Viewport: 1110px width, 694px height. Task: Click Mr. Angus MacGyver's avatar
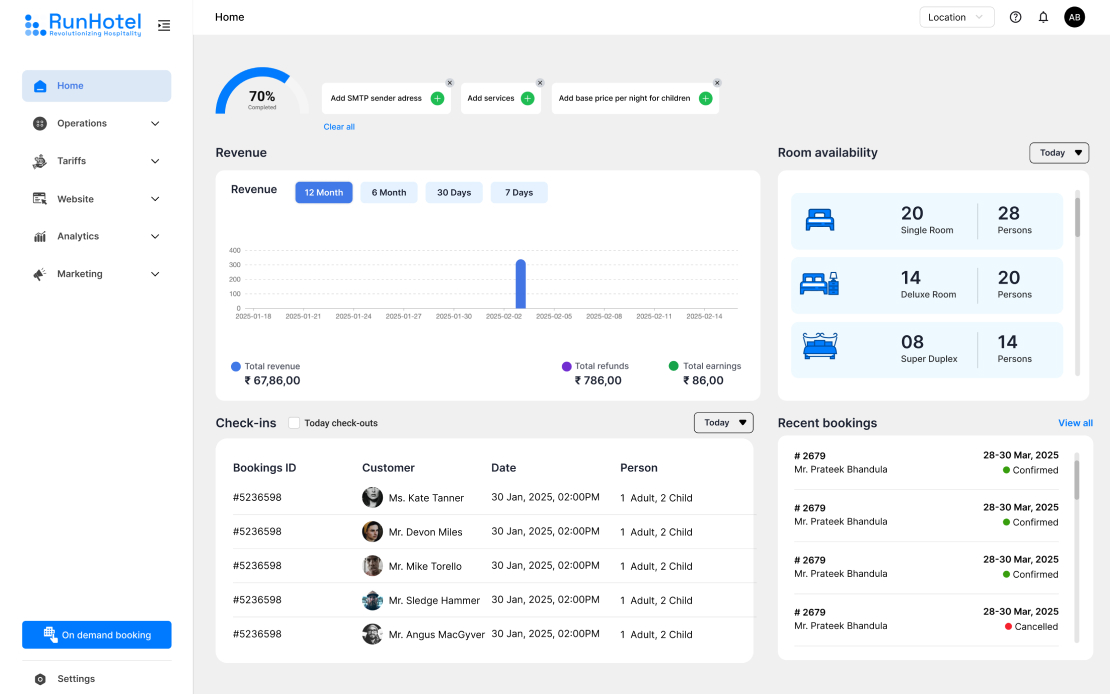pos(372,634)
